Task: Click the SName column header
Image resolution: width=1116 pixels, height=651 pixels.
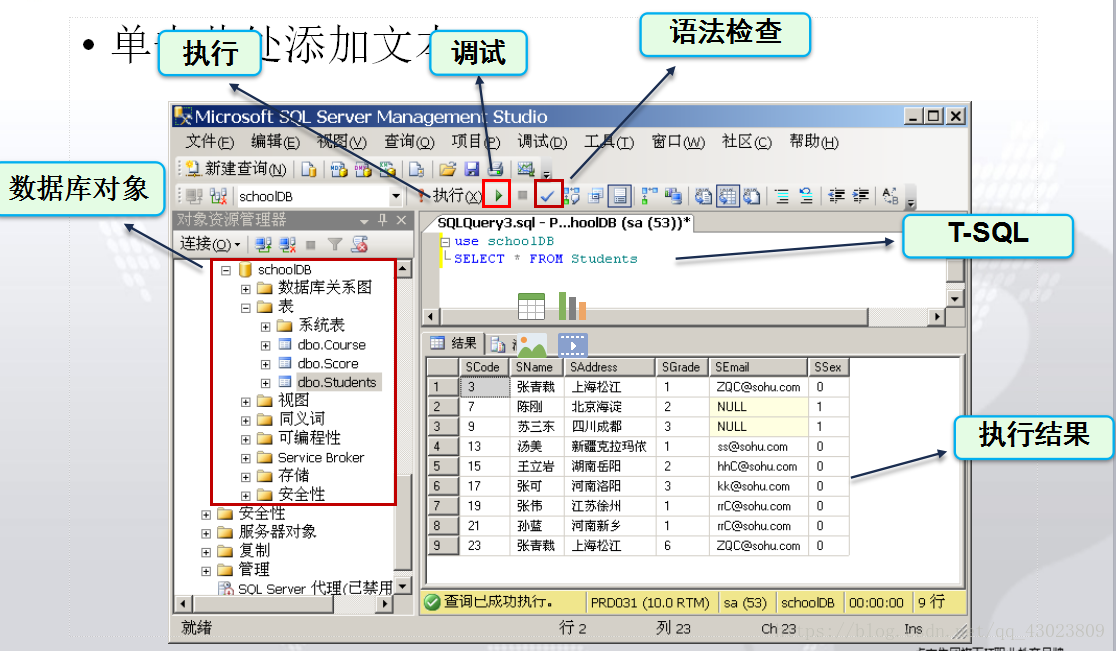Action: click(537, 367)
